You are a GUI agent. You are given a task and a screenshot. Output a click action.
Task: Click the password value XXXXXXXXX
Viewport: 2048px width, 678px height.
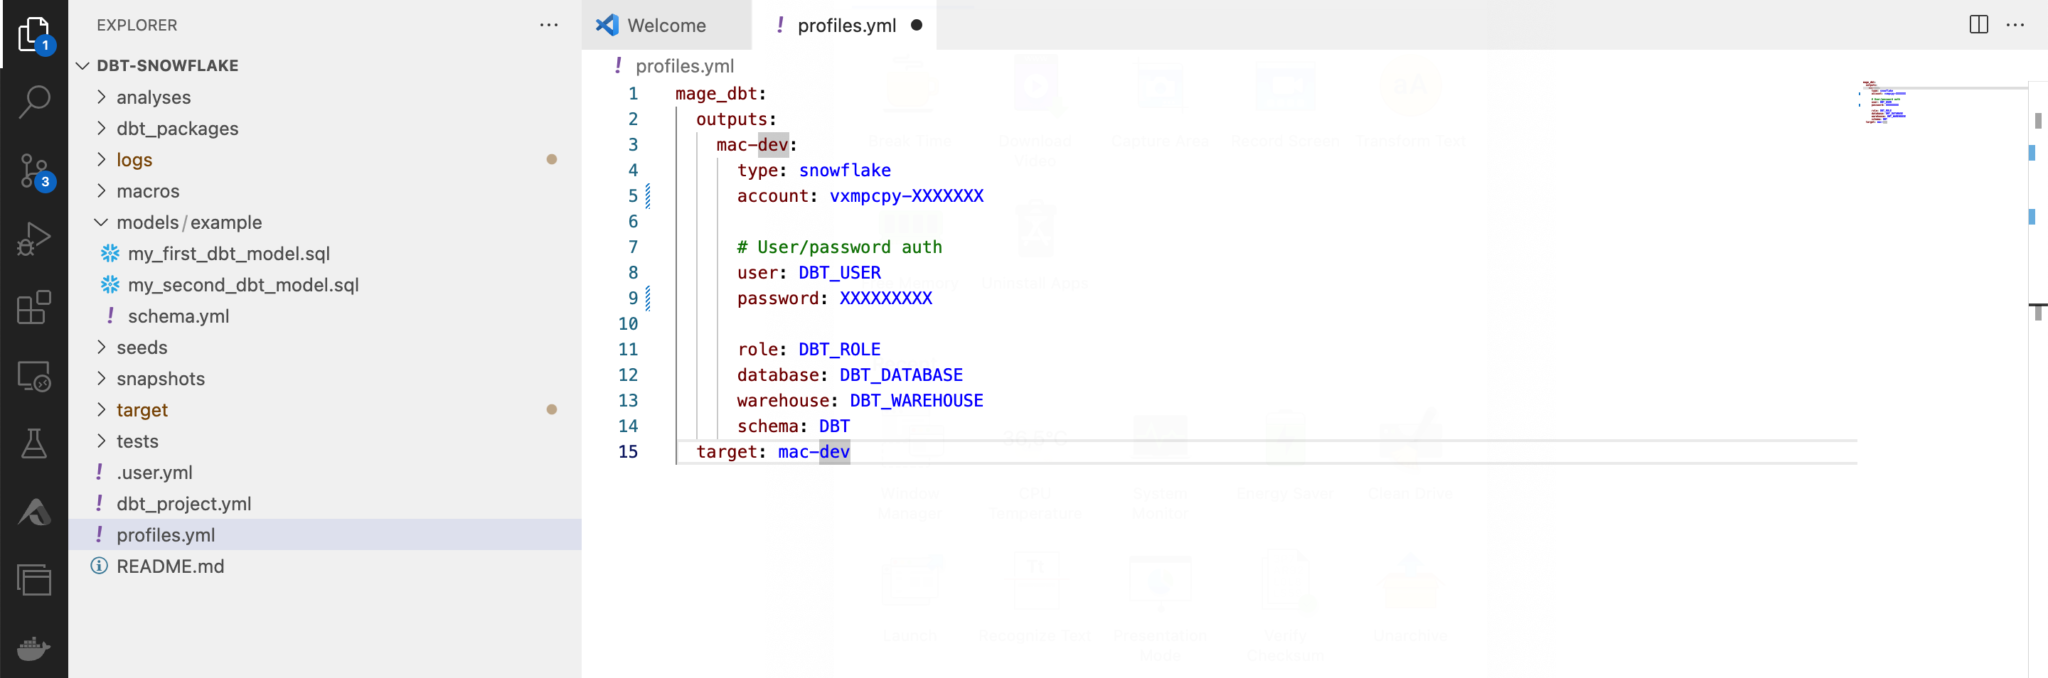pos(886,298)
